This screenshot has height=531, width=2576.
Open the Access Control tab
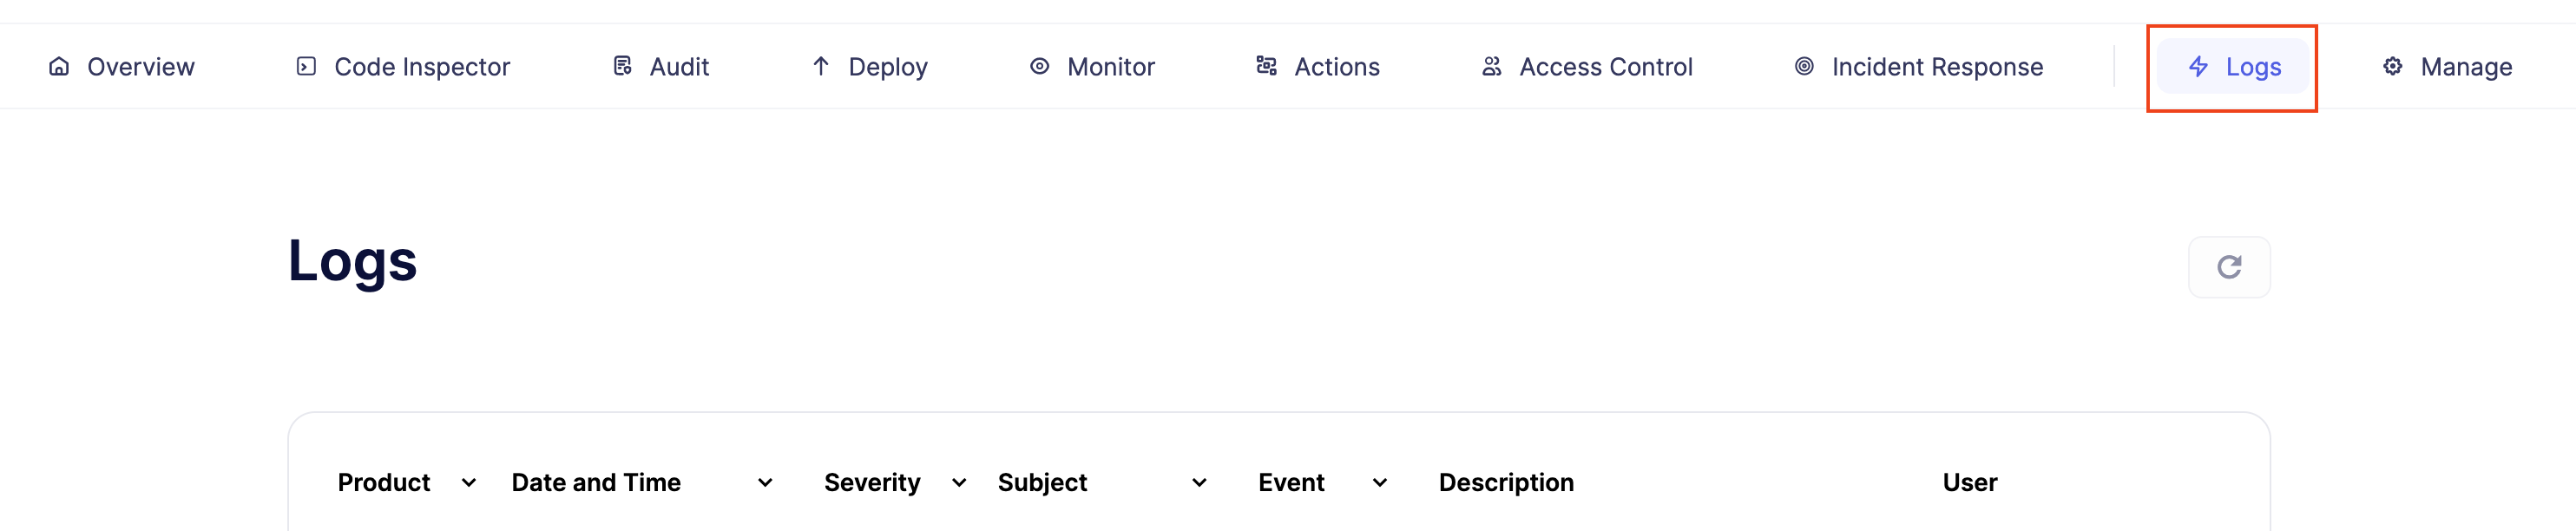click(1587, 66)
